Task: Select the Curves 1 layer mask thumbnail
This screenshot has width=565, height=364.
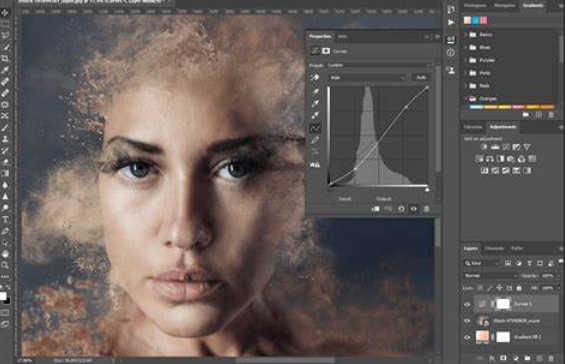Action: tap(503, 304)
